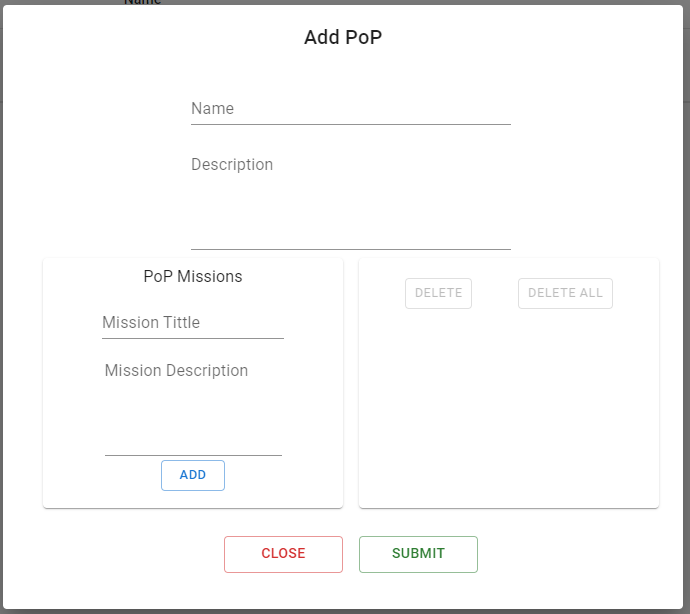Viewport: 690px width, 614px height.
Task: Select the Mission Tittle field
Action: tap(193, 323)
